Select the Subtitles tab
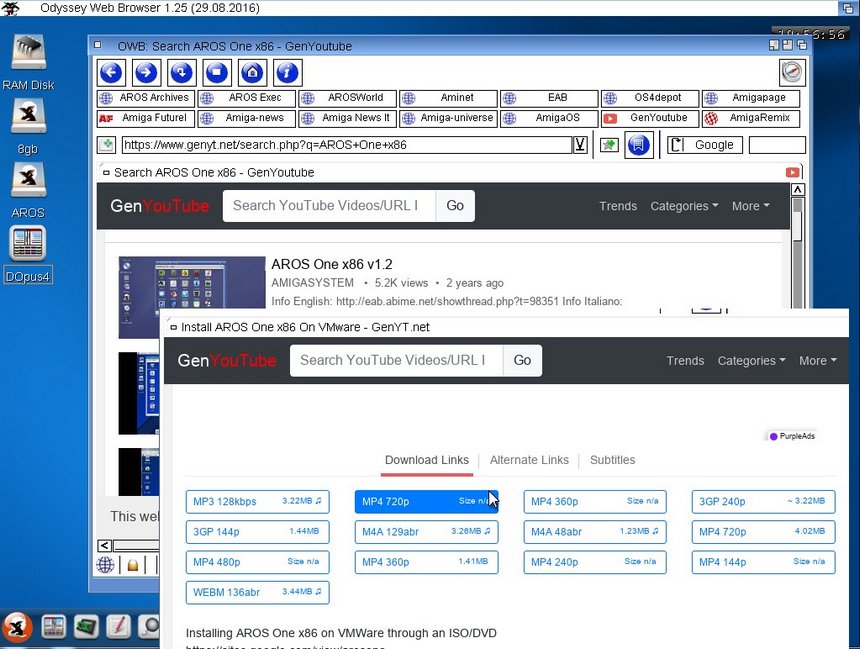The height and width of the screenshot is (649, 860). click(x=612, y=460)
